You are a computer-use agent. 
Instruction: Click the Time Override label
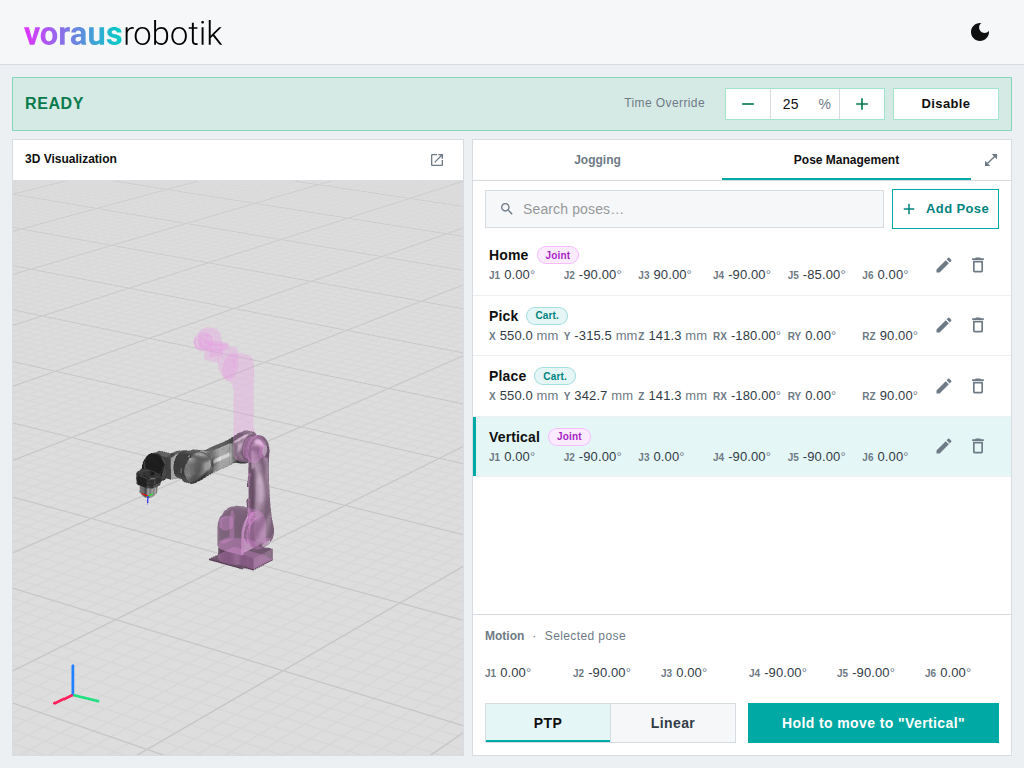click(664, 103)
